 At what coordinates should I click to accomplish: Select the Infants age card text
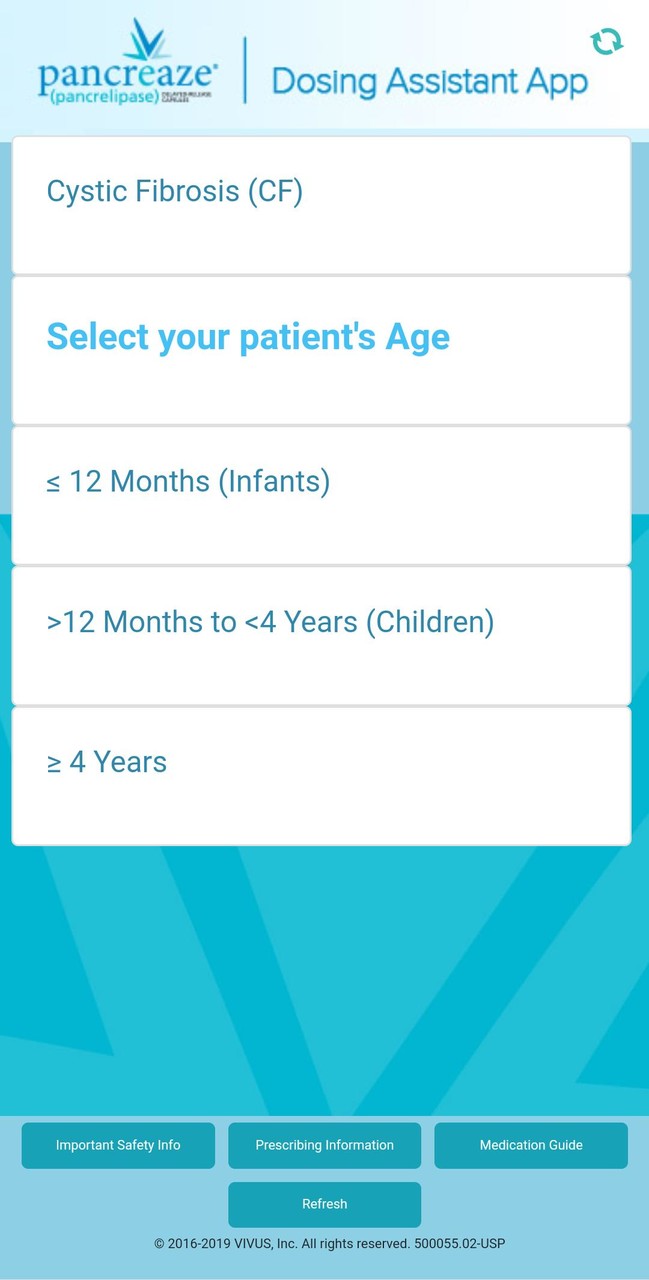pyautogui.click(x=189, y=481)
